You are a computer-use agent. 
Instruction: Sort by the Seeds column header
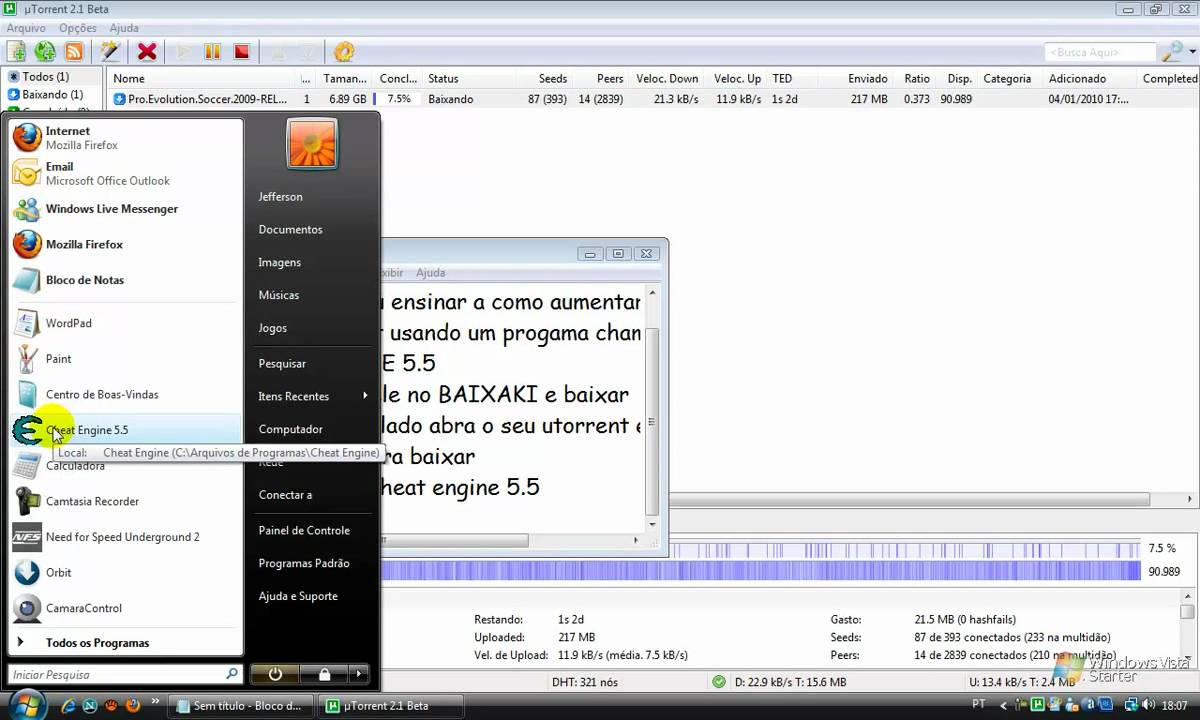(553, 78)
